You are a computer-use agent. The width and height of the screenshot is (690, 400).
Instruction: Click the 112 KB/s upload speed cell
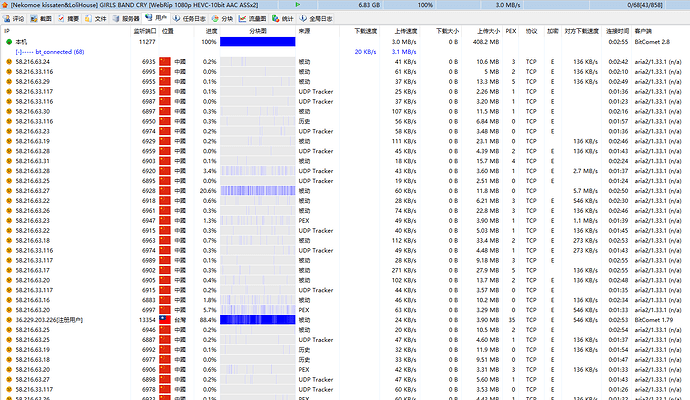click(x=404, y=240)
